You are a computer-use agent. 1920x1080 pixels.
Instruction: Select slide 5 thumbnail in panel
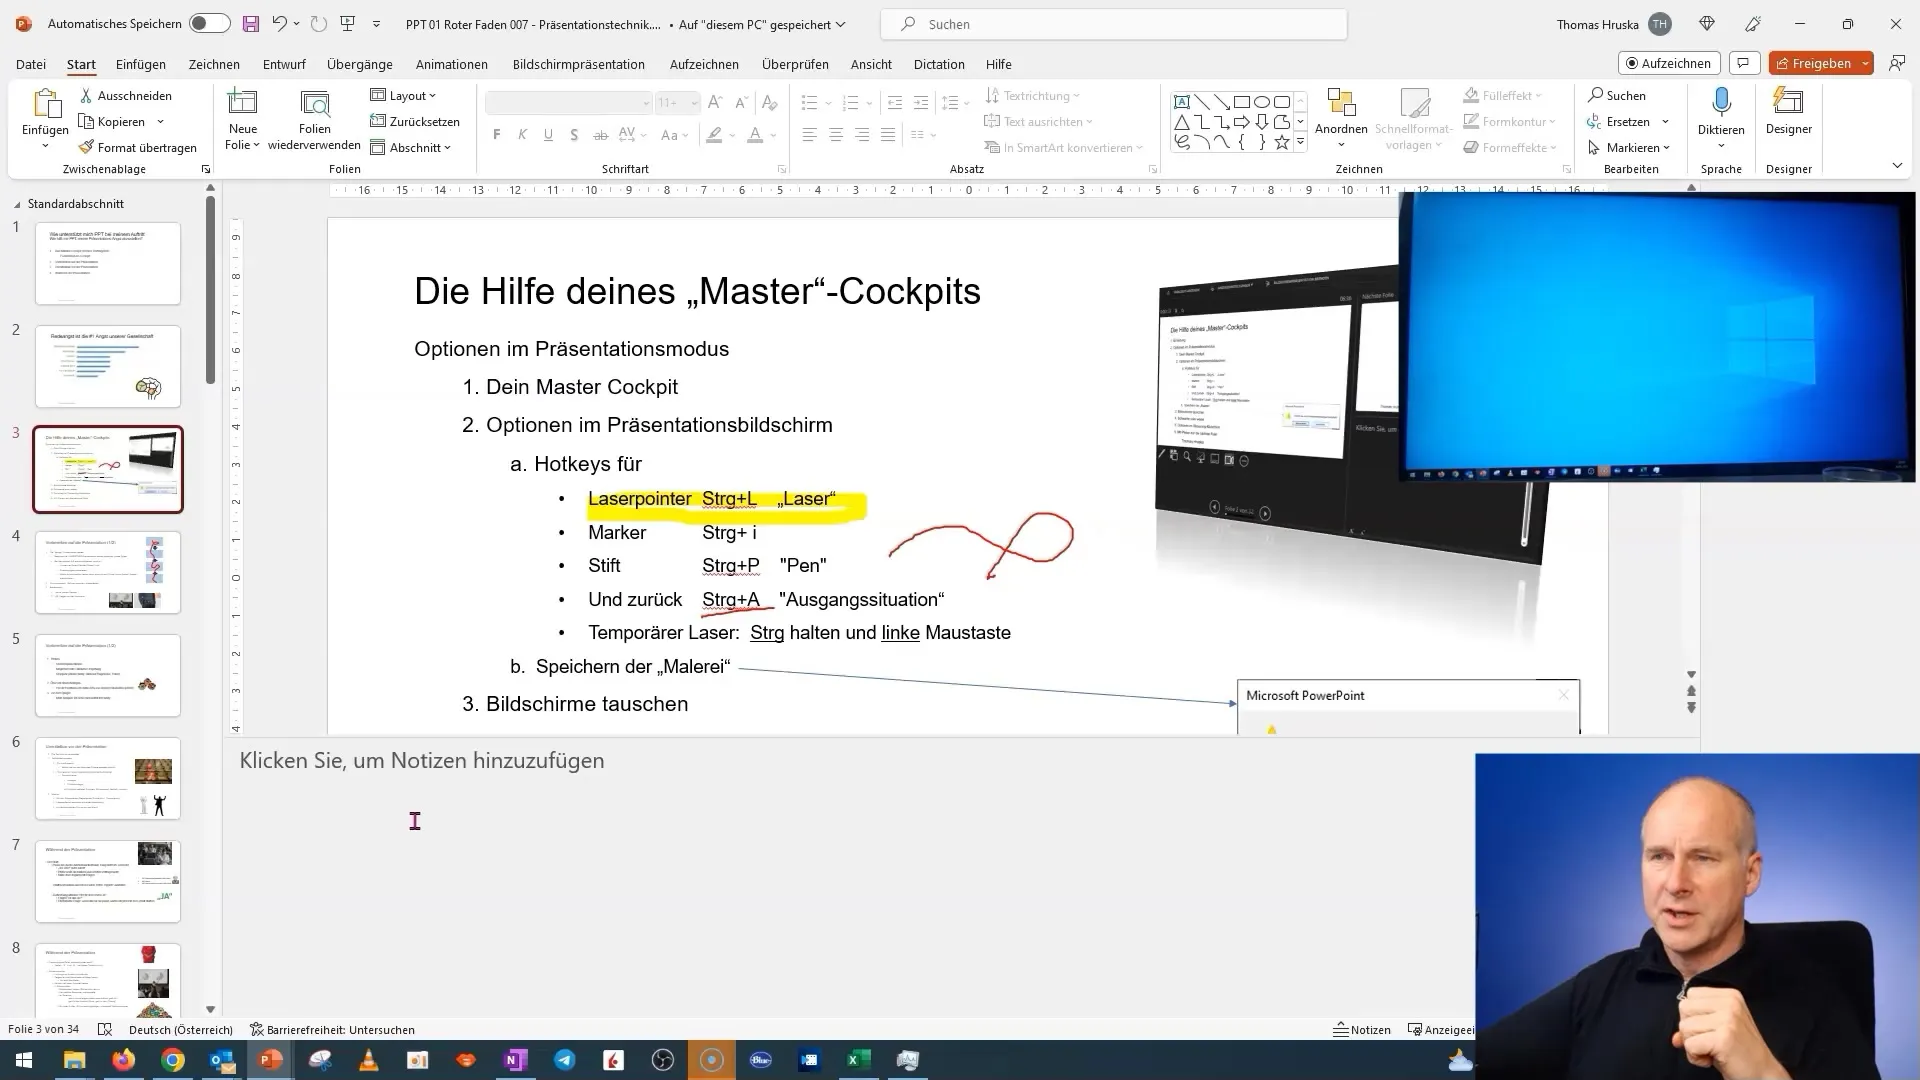tap(108, 675)
